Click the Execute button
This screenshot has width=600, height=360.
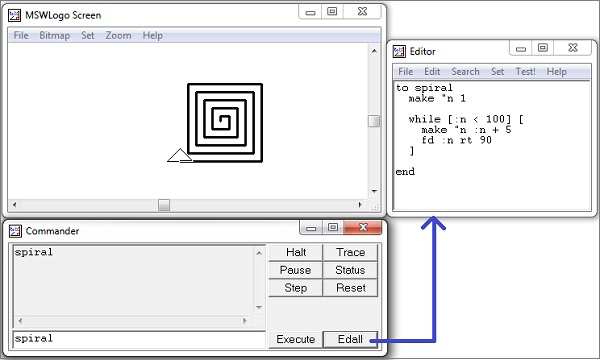[295, 339]
